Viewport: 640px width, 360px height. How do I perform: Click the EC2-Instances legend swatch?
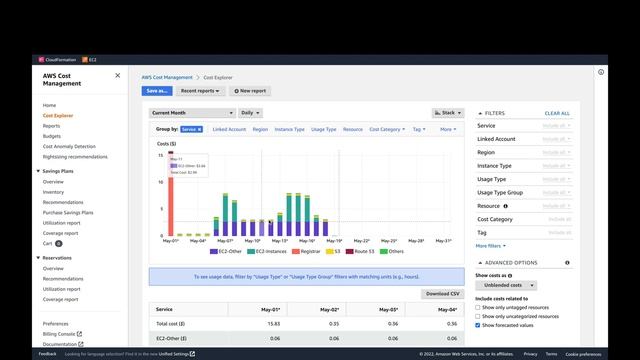point(251,251)
